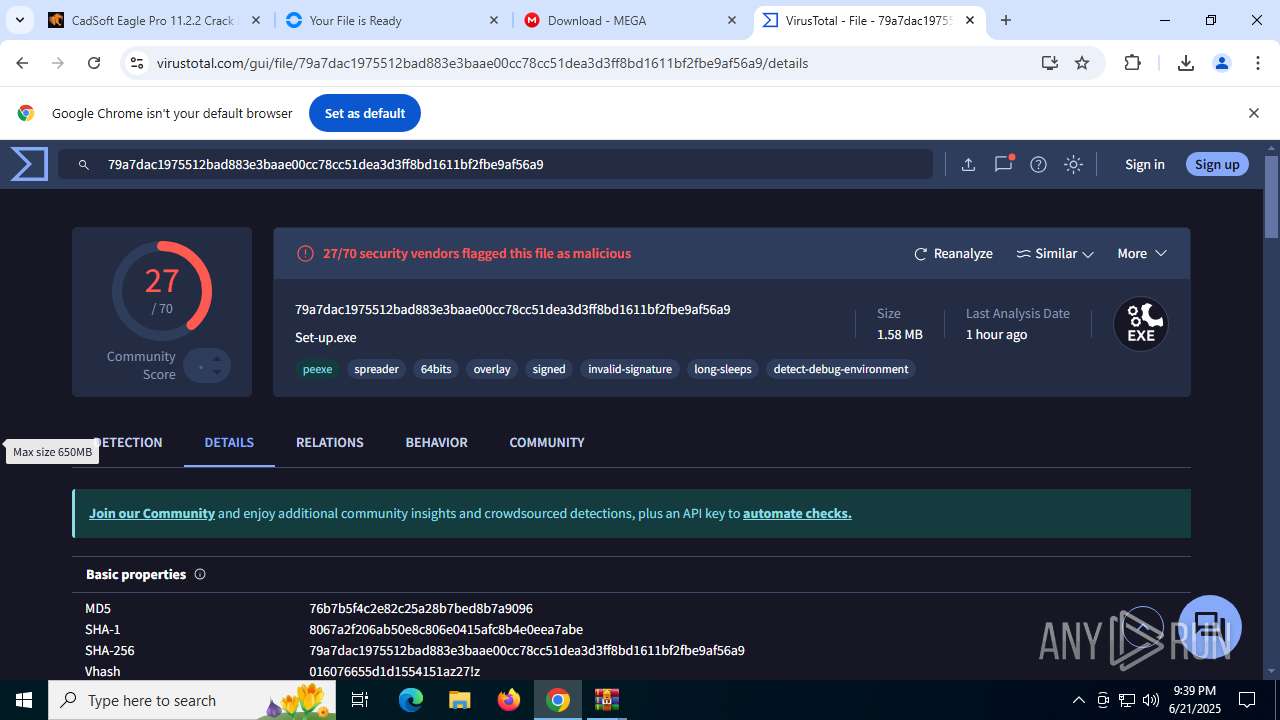Click the upload file icon
Image resolution: width=1280 pixels, height=720 pixels.
(968, 165)
